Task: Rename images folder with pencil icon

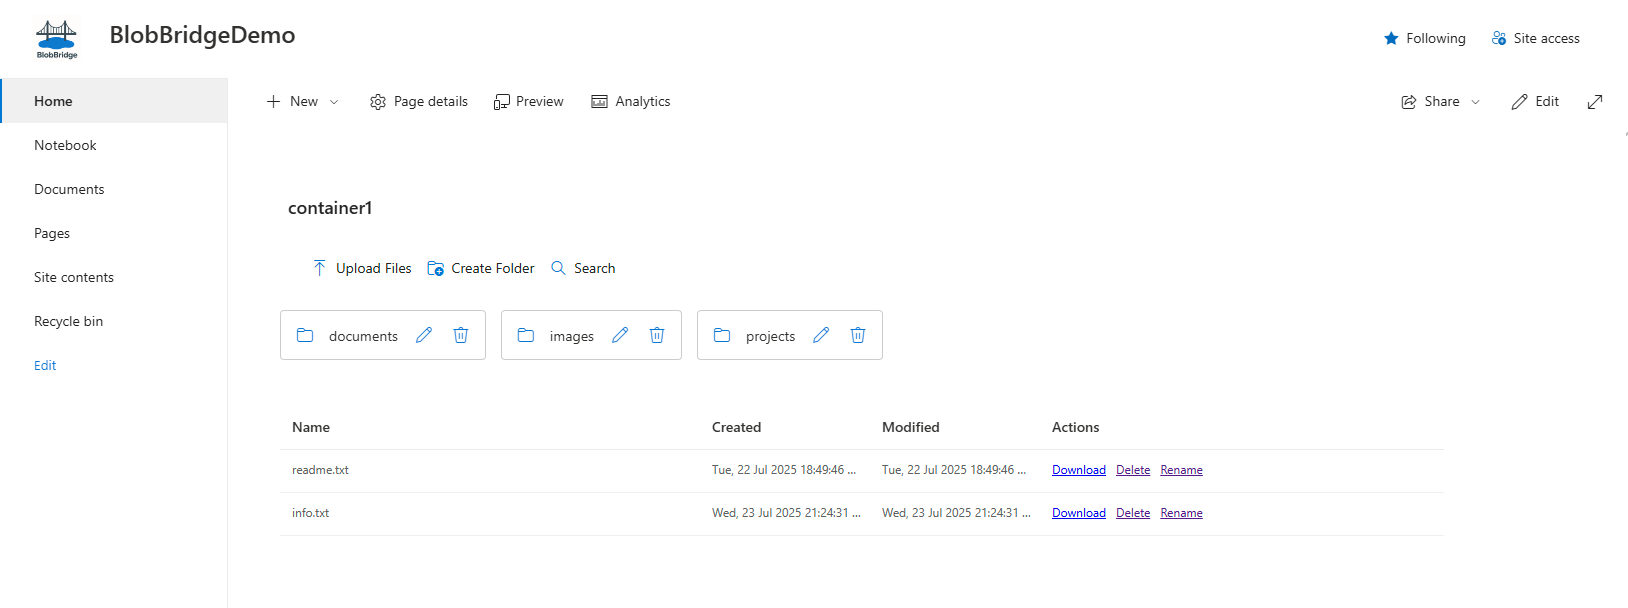Action: point(620,335)
